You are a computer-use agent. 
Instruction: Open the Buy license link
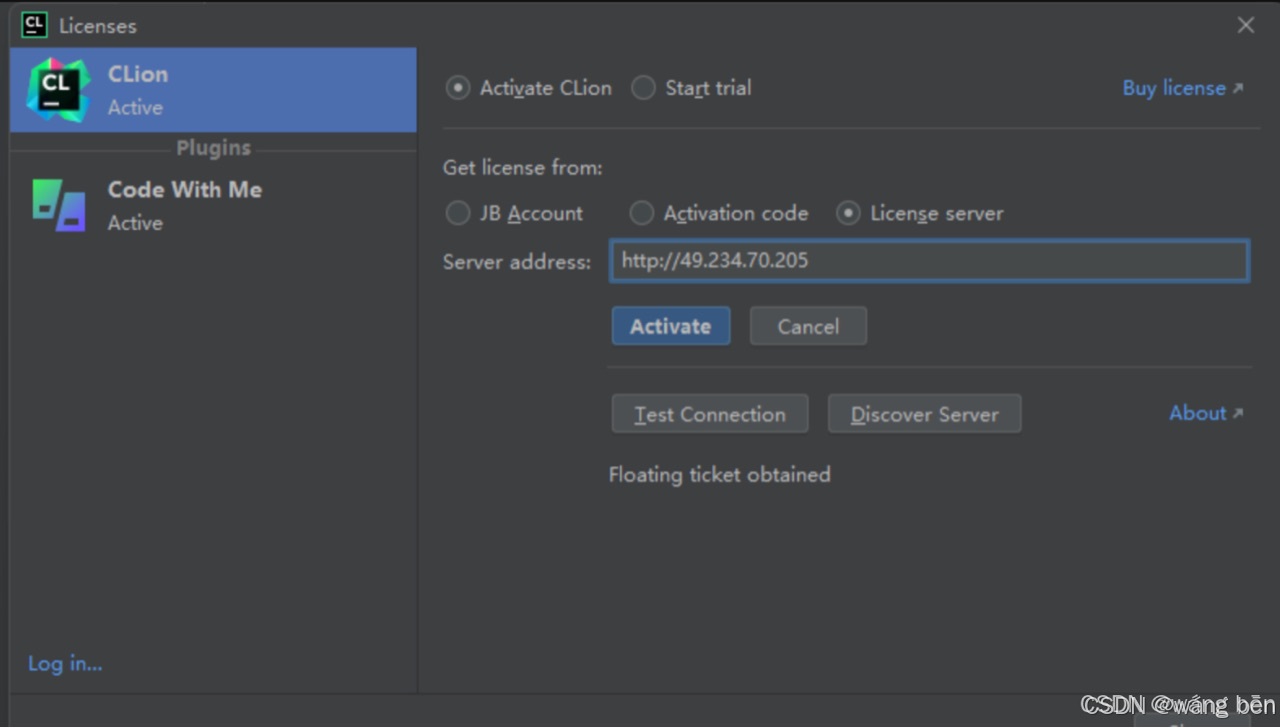1182,88
